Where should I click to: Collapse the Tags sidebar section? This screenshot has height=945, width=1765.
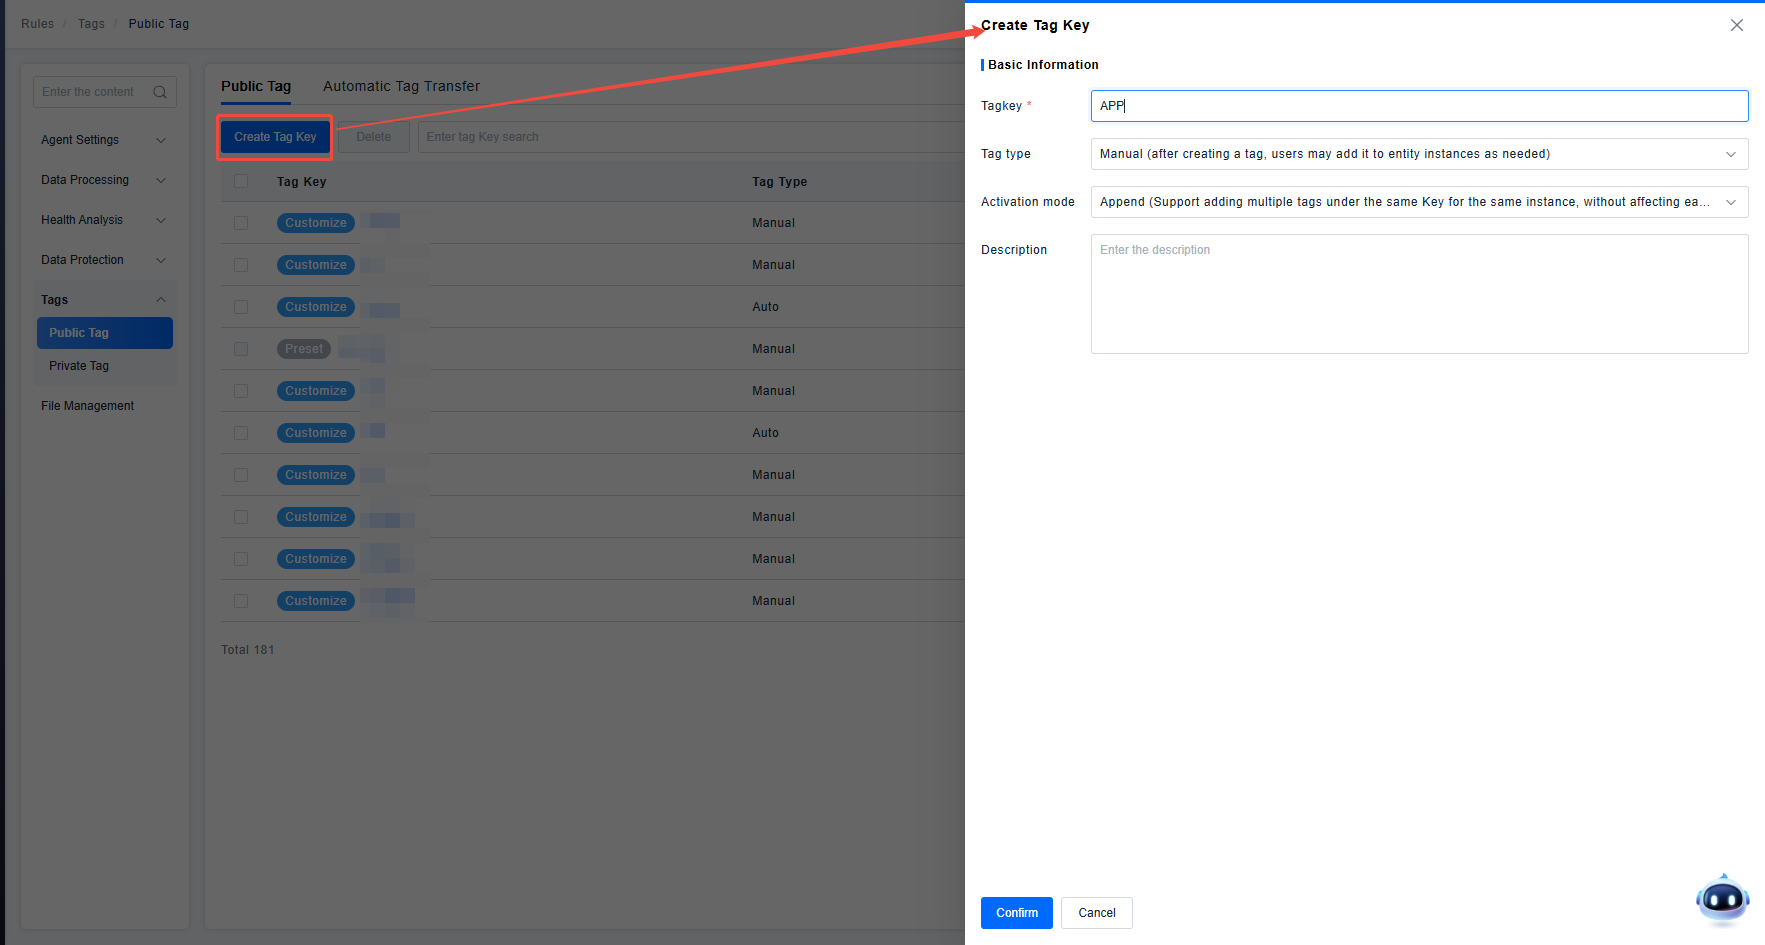161,300
